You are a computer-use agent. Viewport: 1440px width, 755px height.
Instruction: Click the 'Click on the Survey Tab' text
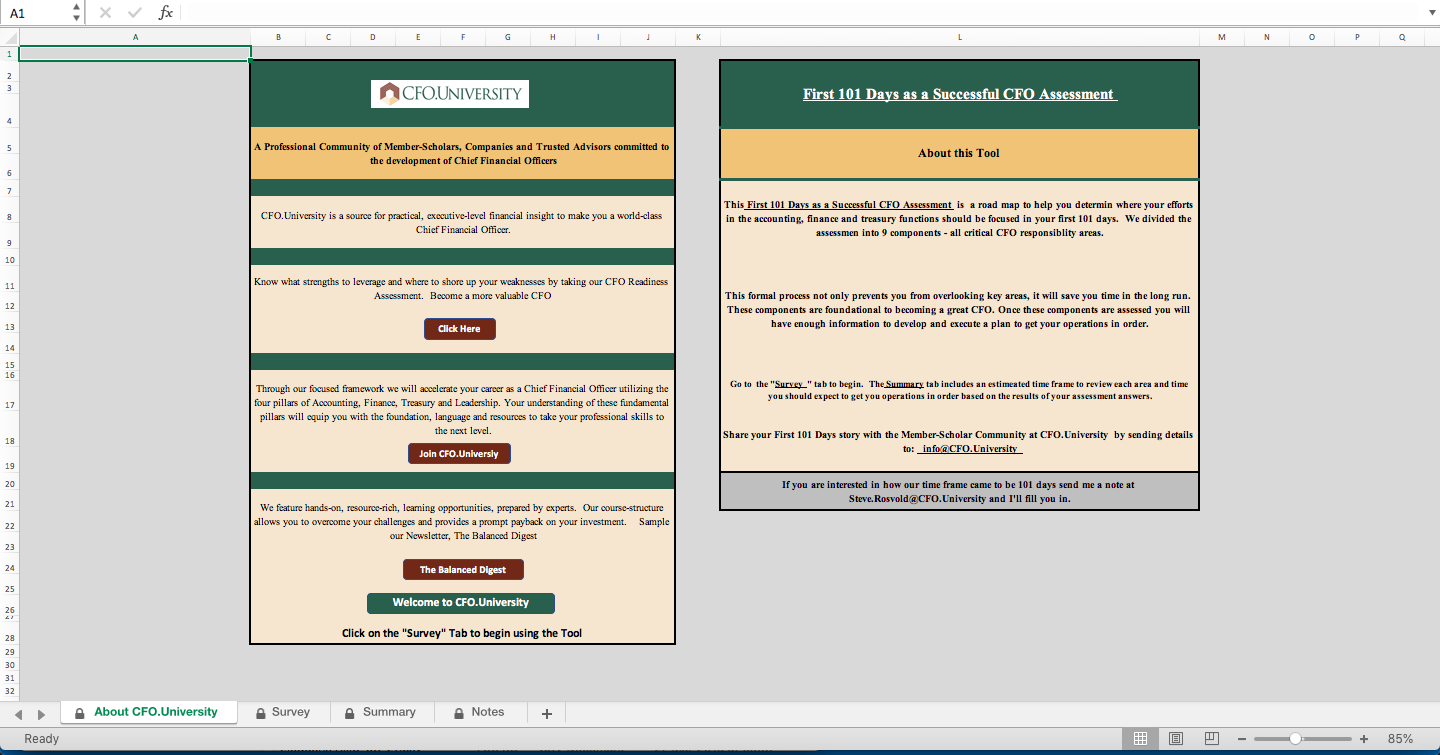462,633
